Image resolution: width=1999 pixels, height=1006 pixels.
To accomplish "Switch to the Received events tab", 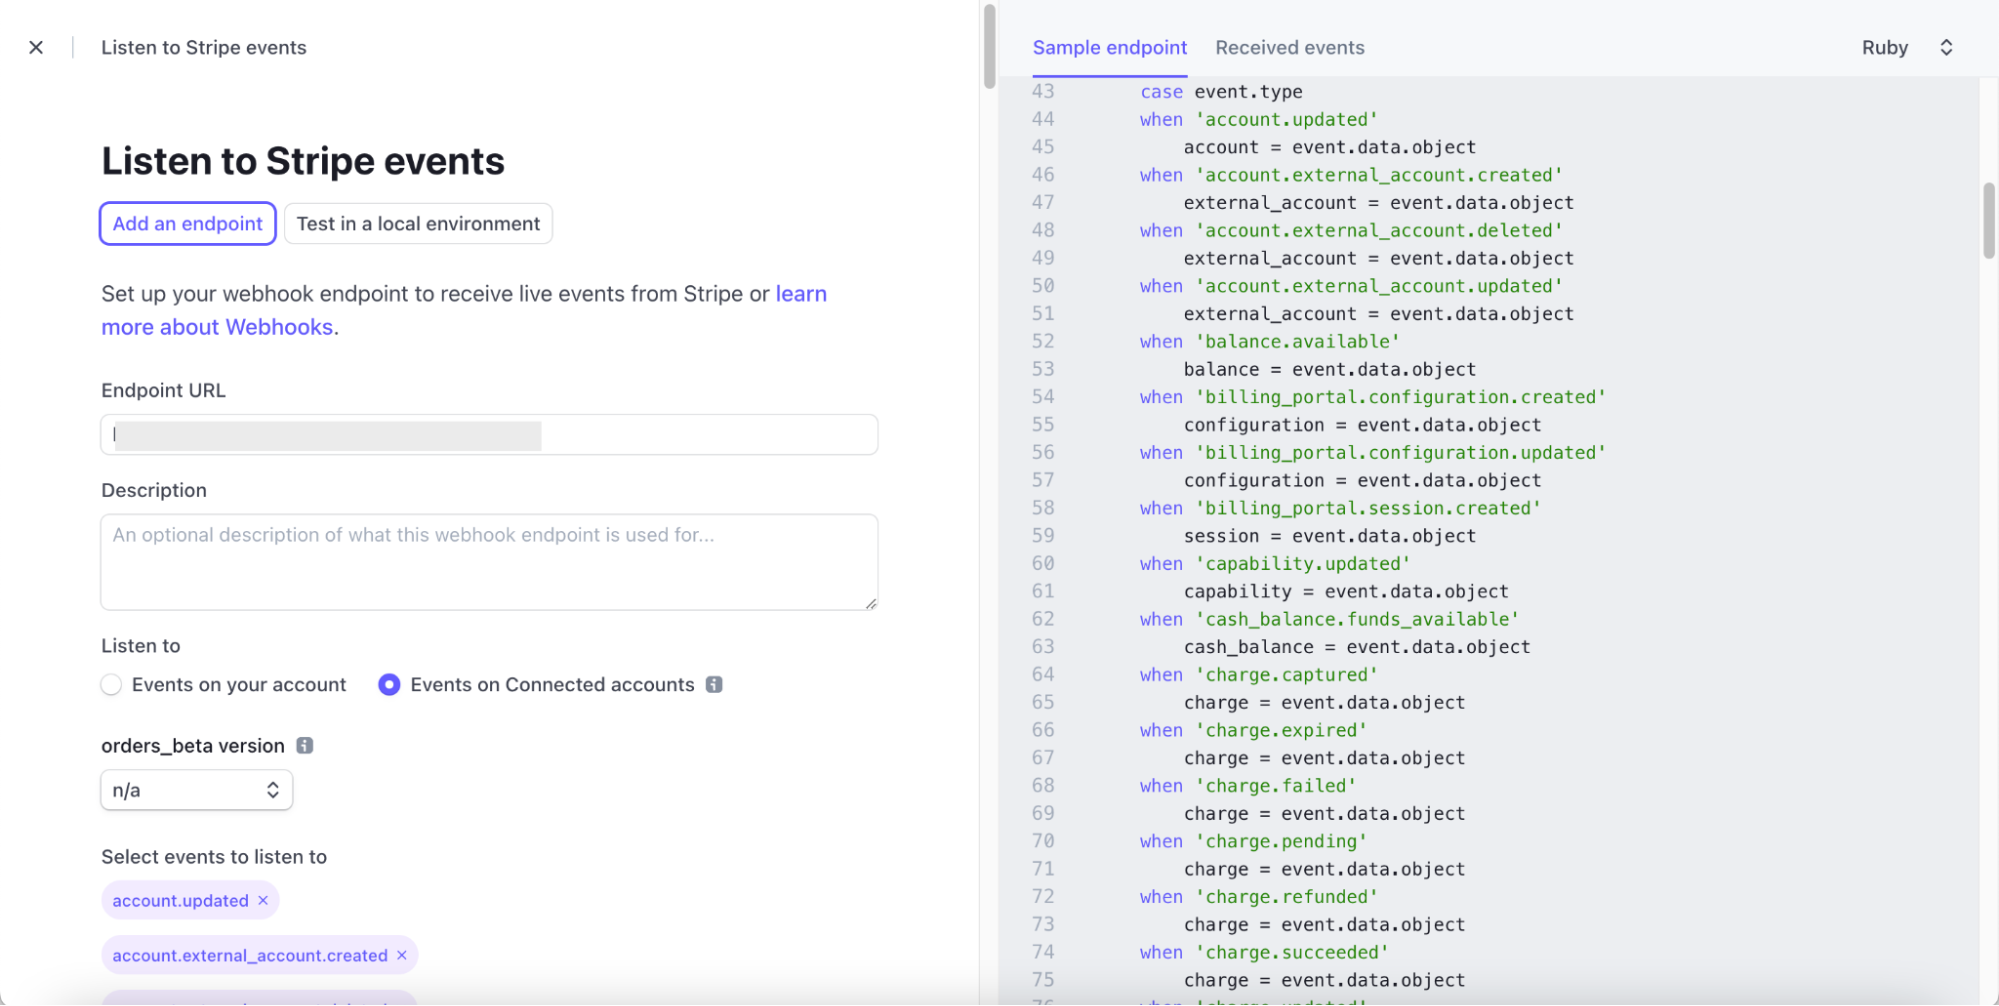I will click(x=1289, y=47).
